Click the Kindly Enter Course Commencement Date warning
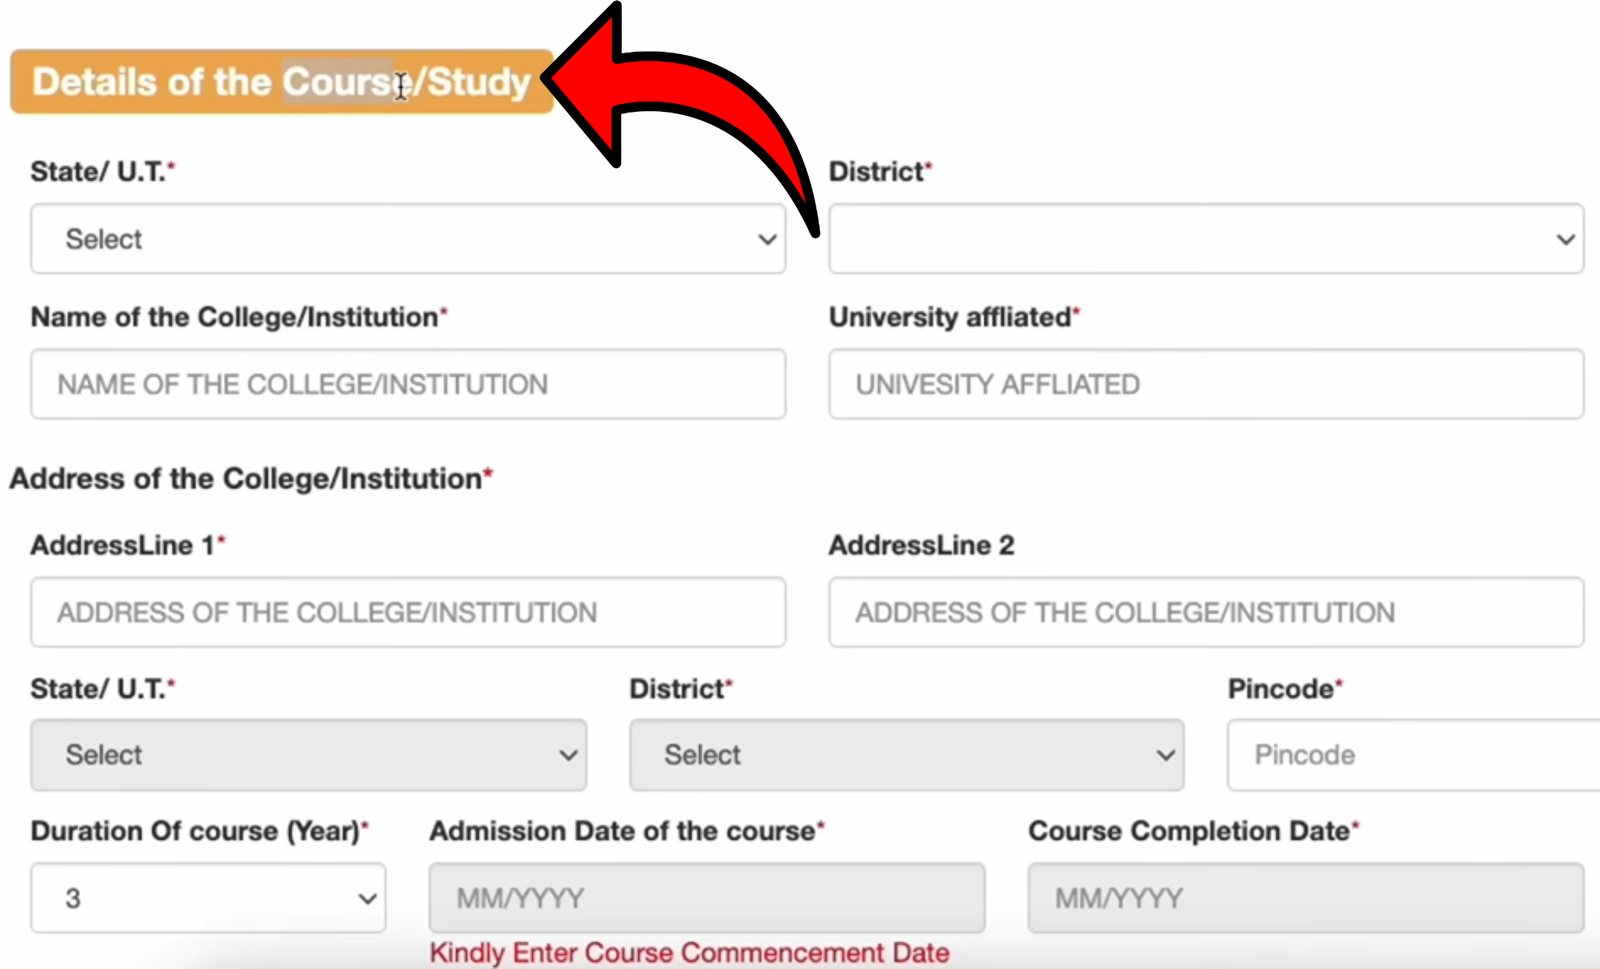Screen dimensions: 1600x969 (x=688, y=952)
